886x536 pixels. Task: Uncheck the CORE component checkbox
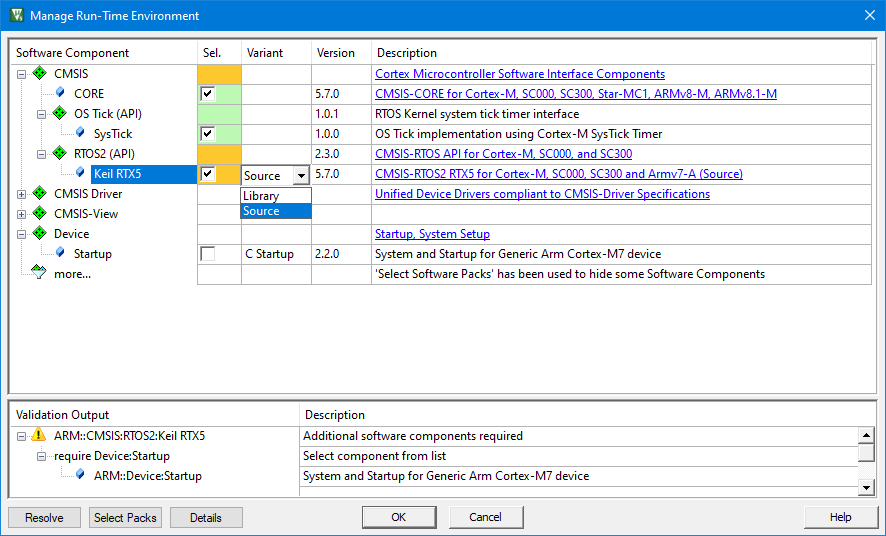(x=208, y=94)
